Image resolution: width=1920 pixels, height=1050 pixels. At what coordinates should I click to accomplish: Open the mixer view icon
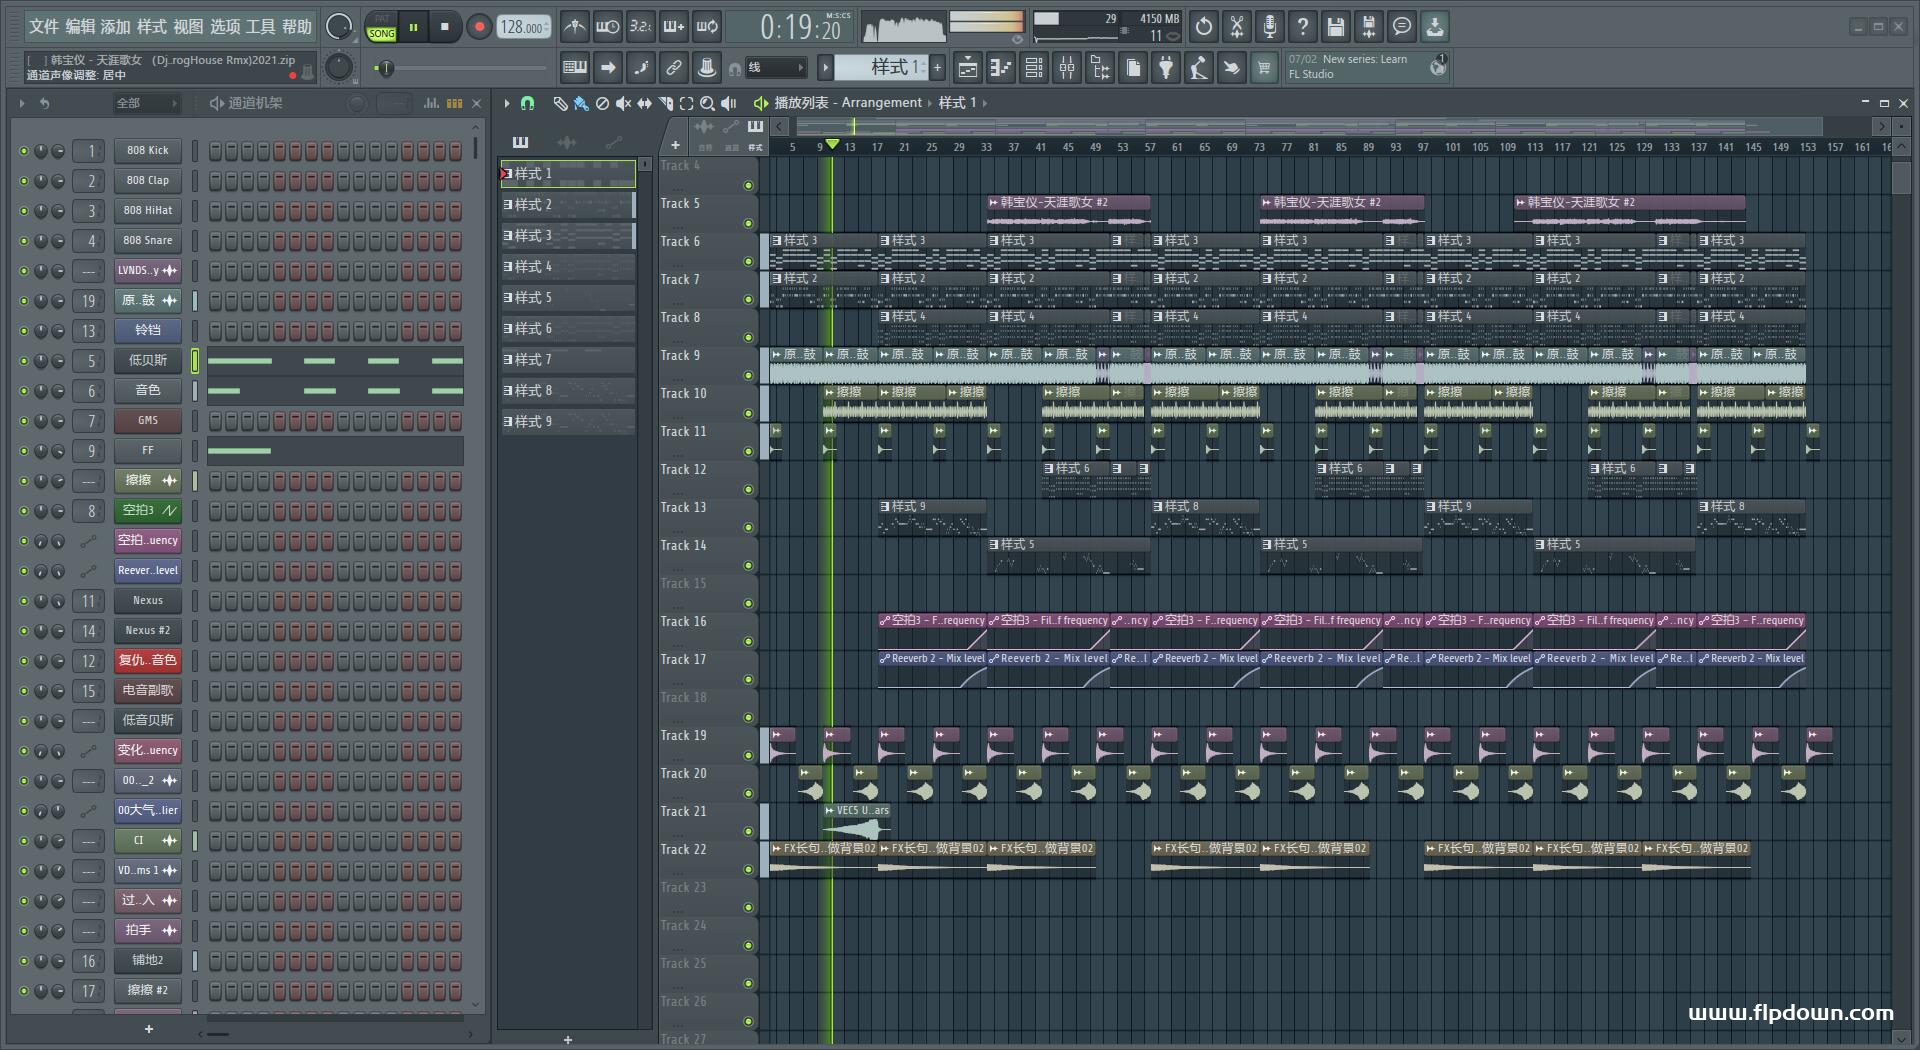[x=1067, y=68]
